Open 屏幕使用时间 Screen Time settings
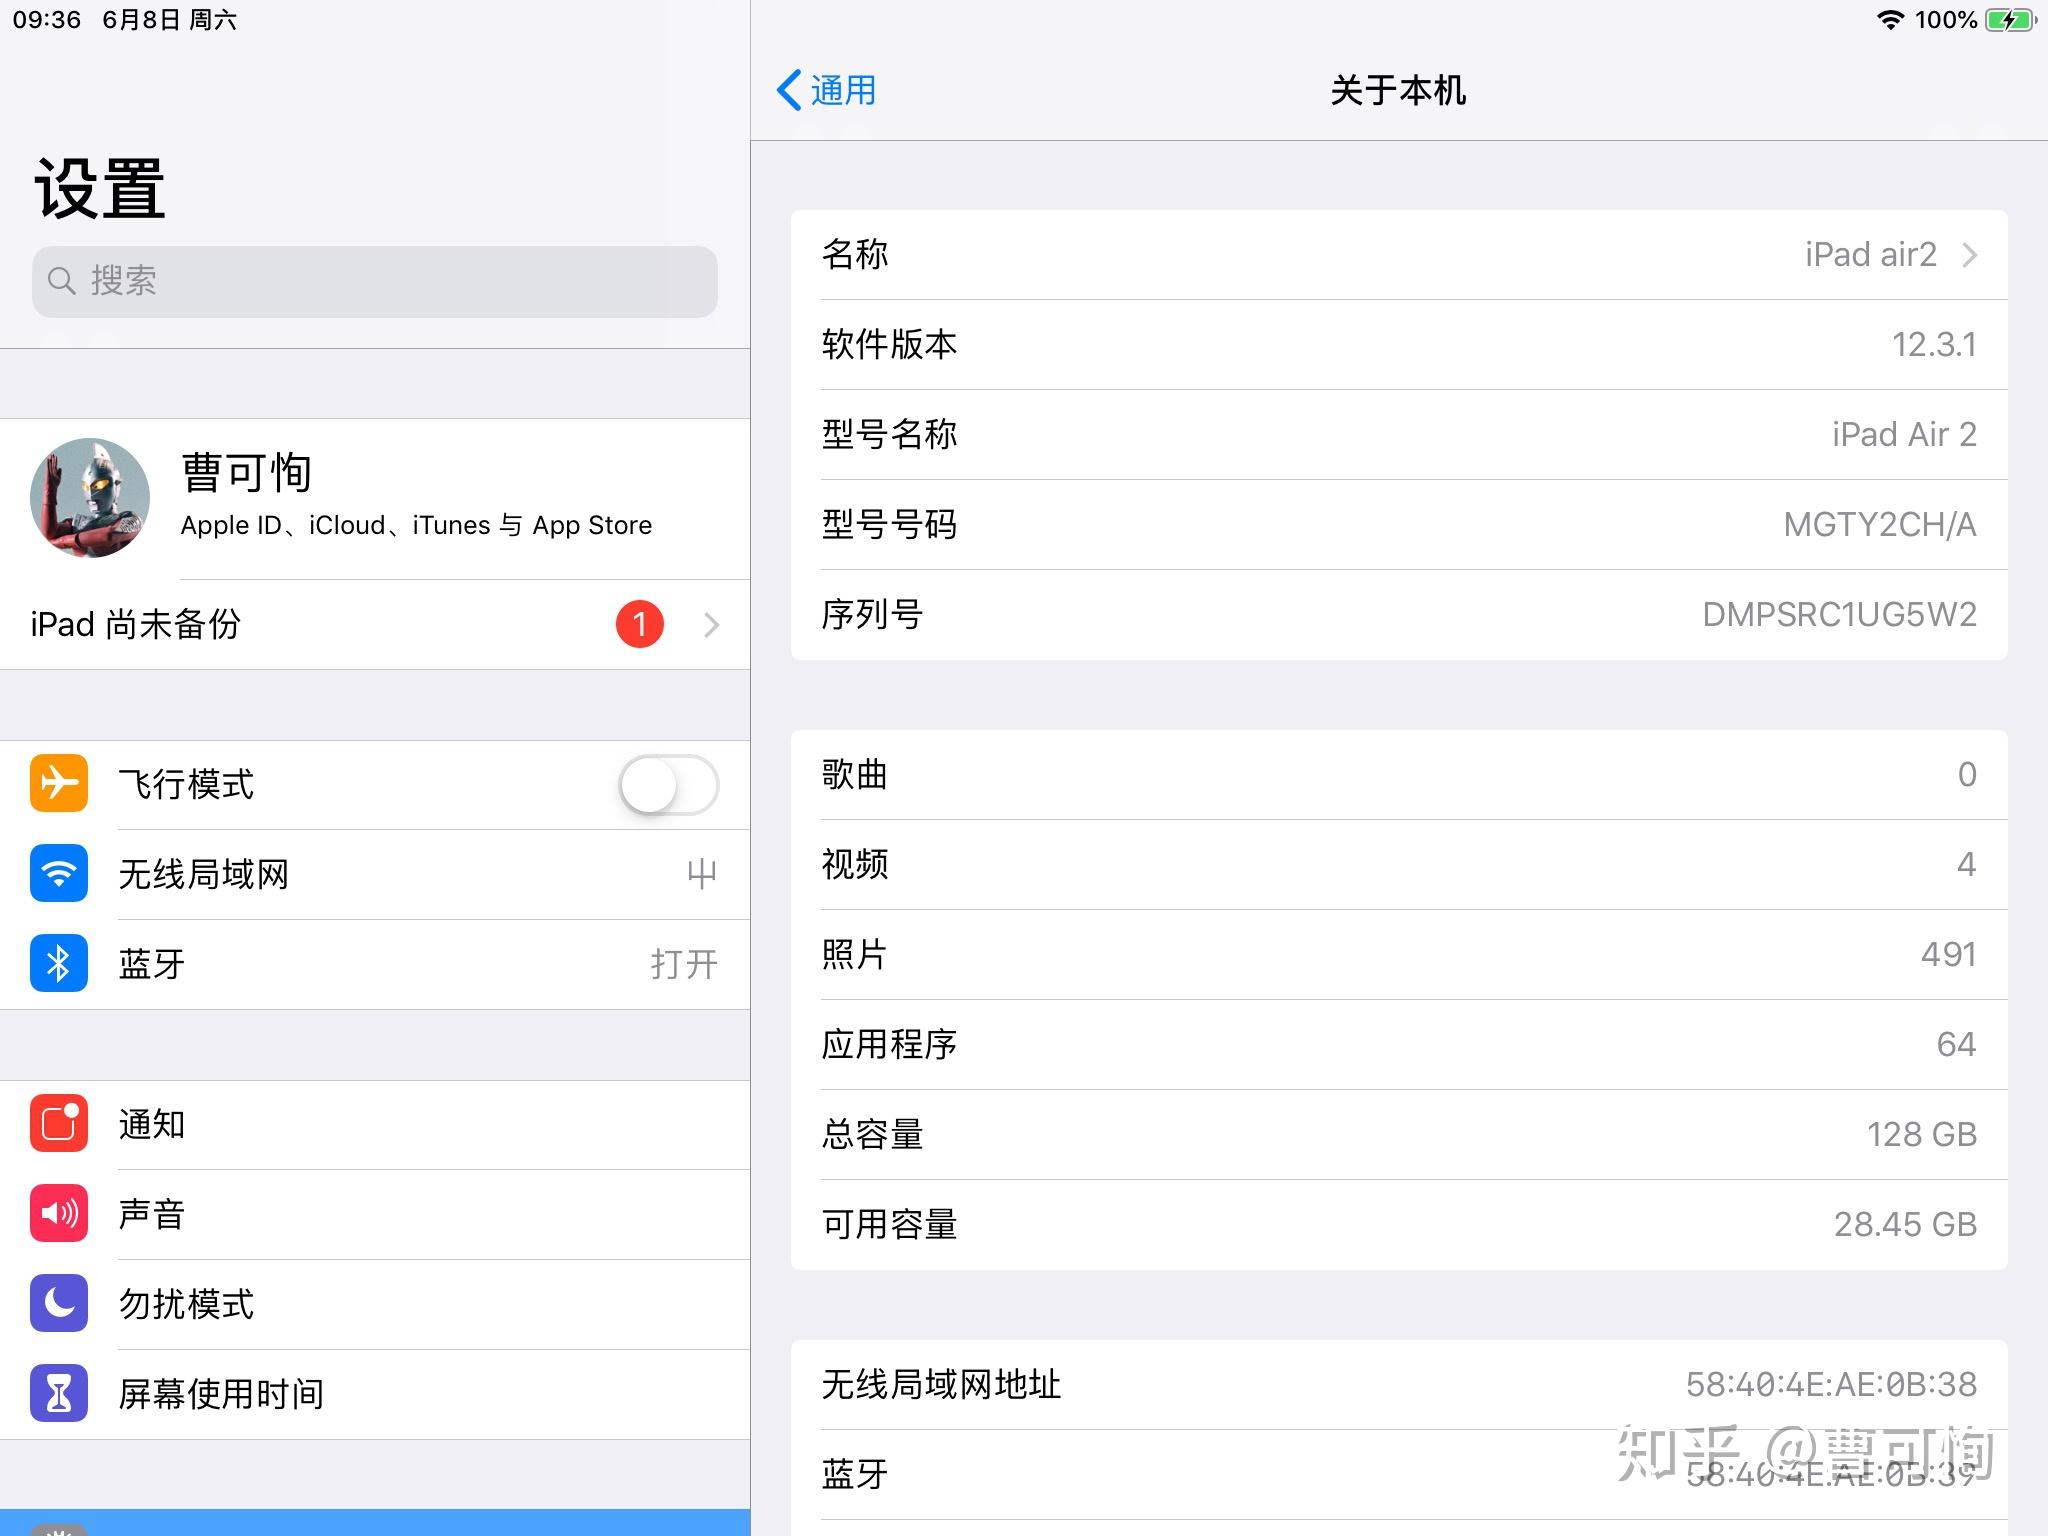Viewport: 2048px width, 1536px height. tap(375, 1394)
